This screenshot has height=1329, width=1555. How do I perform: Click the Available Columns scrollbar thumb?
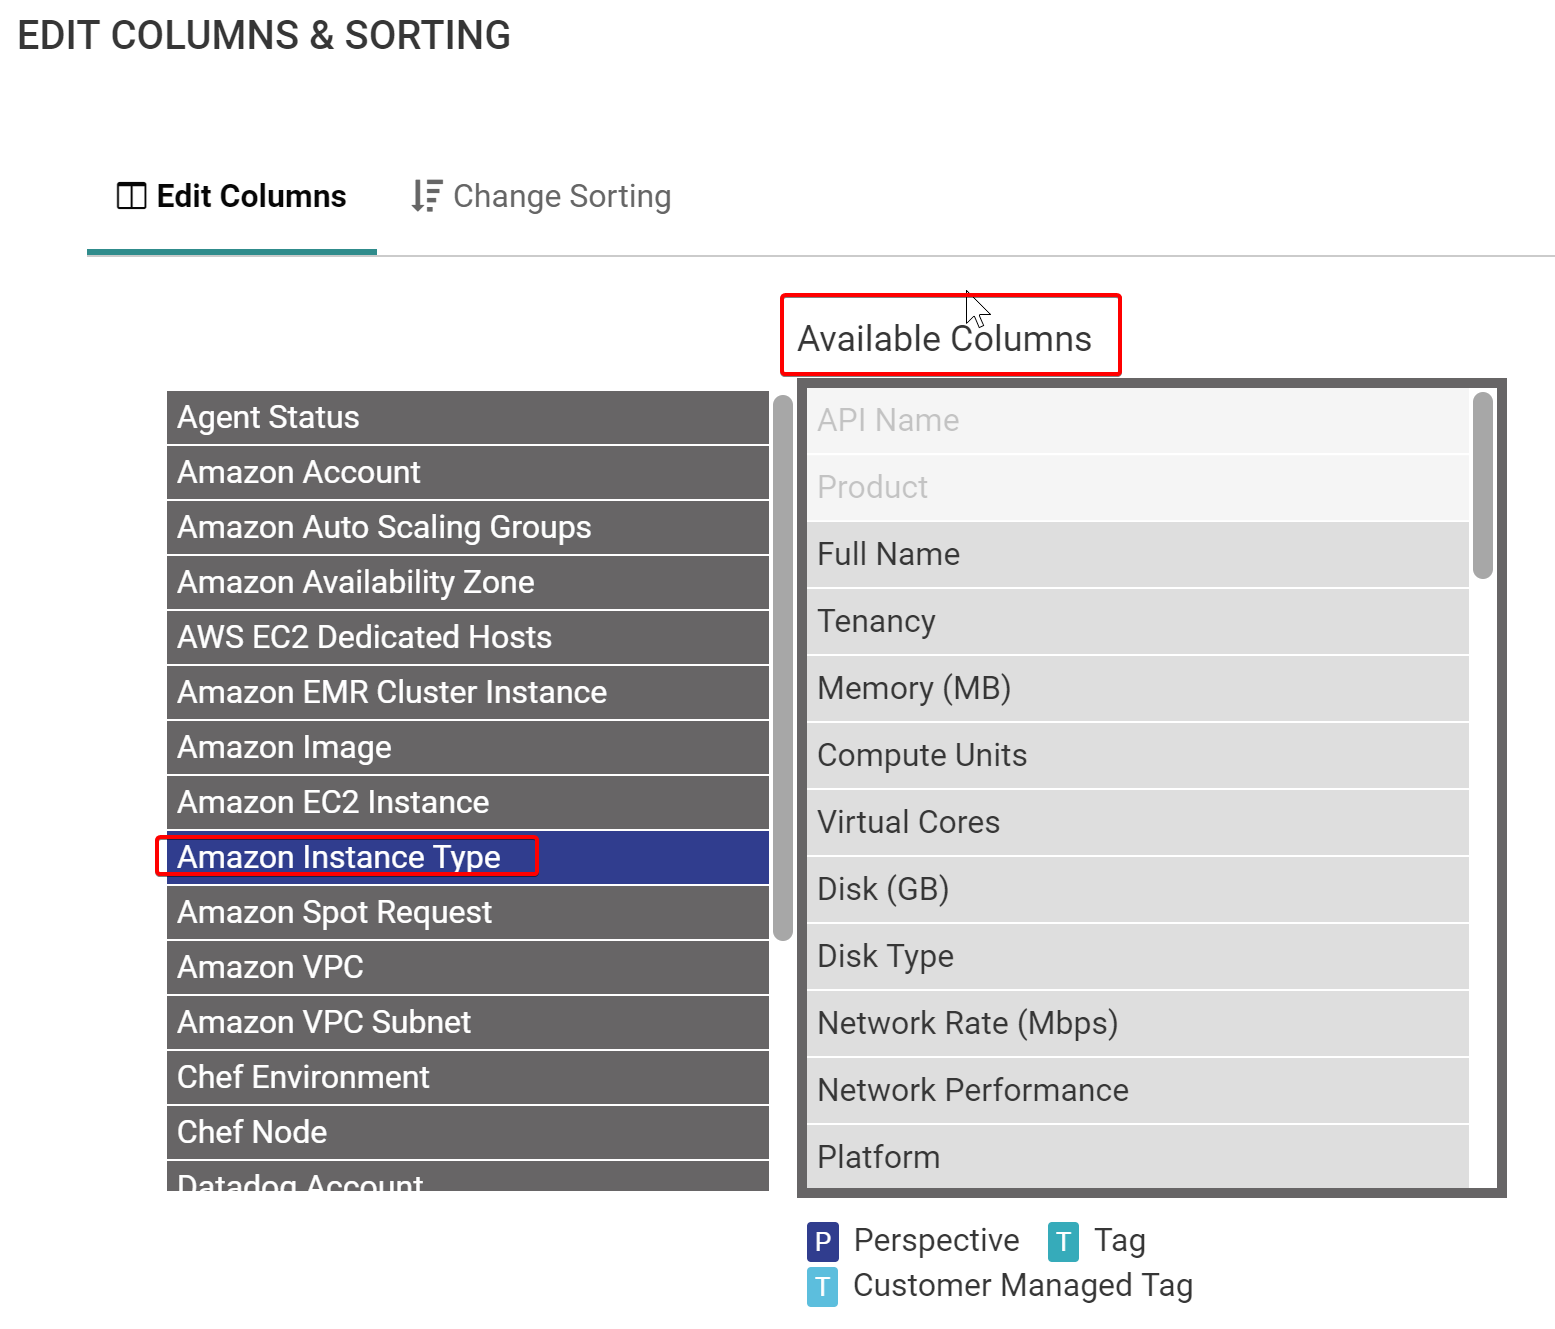(1483, 485)
